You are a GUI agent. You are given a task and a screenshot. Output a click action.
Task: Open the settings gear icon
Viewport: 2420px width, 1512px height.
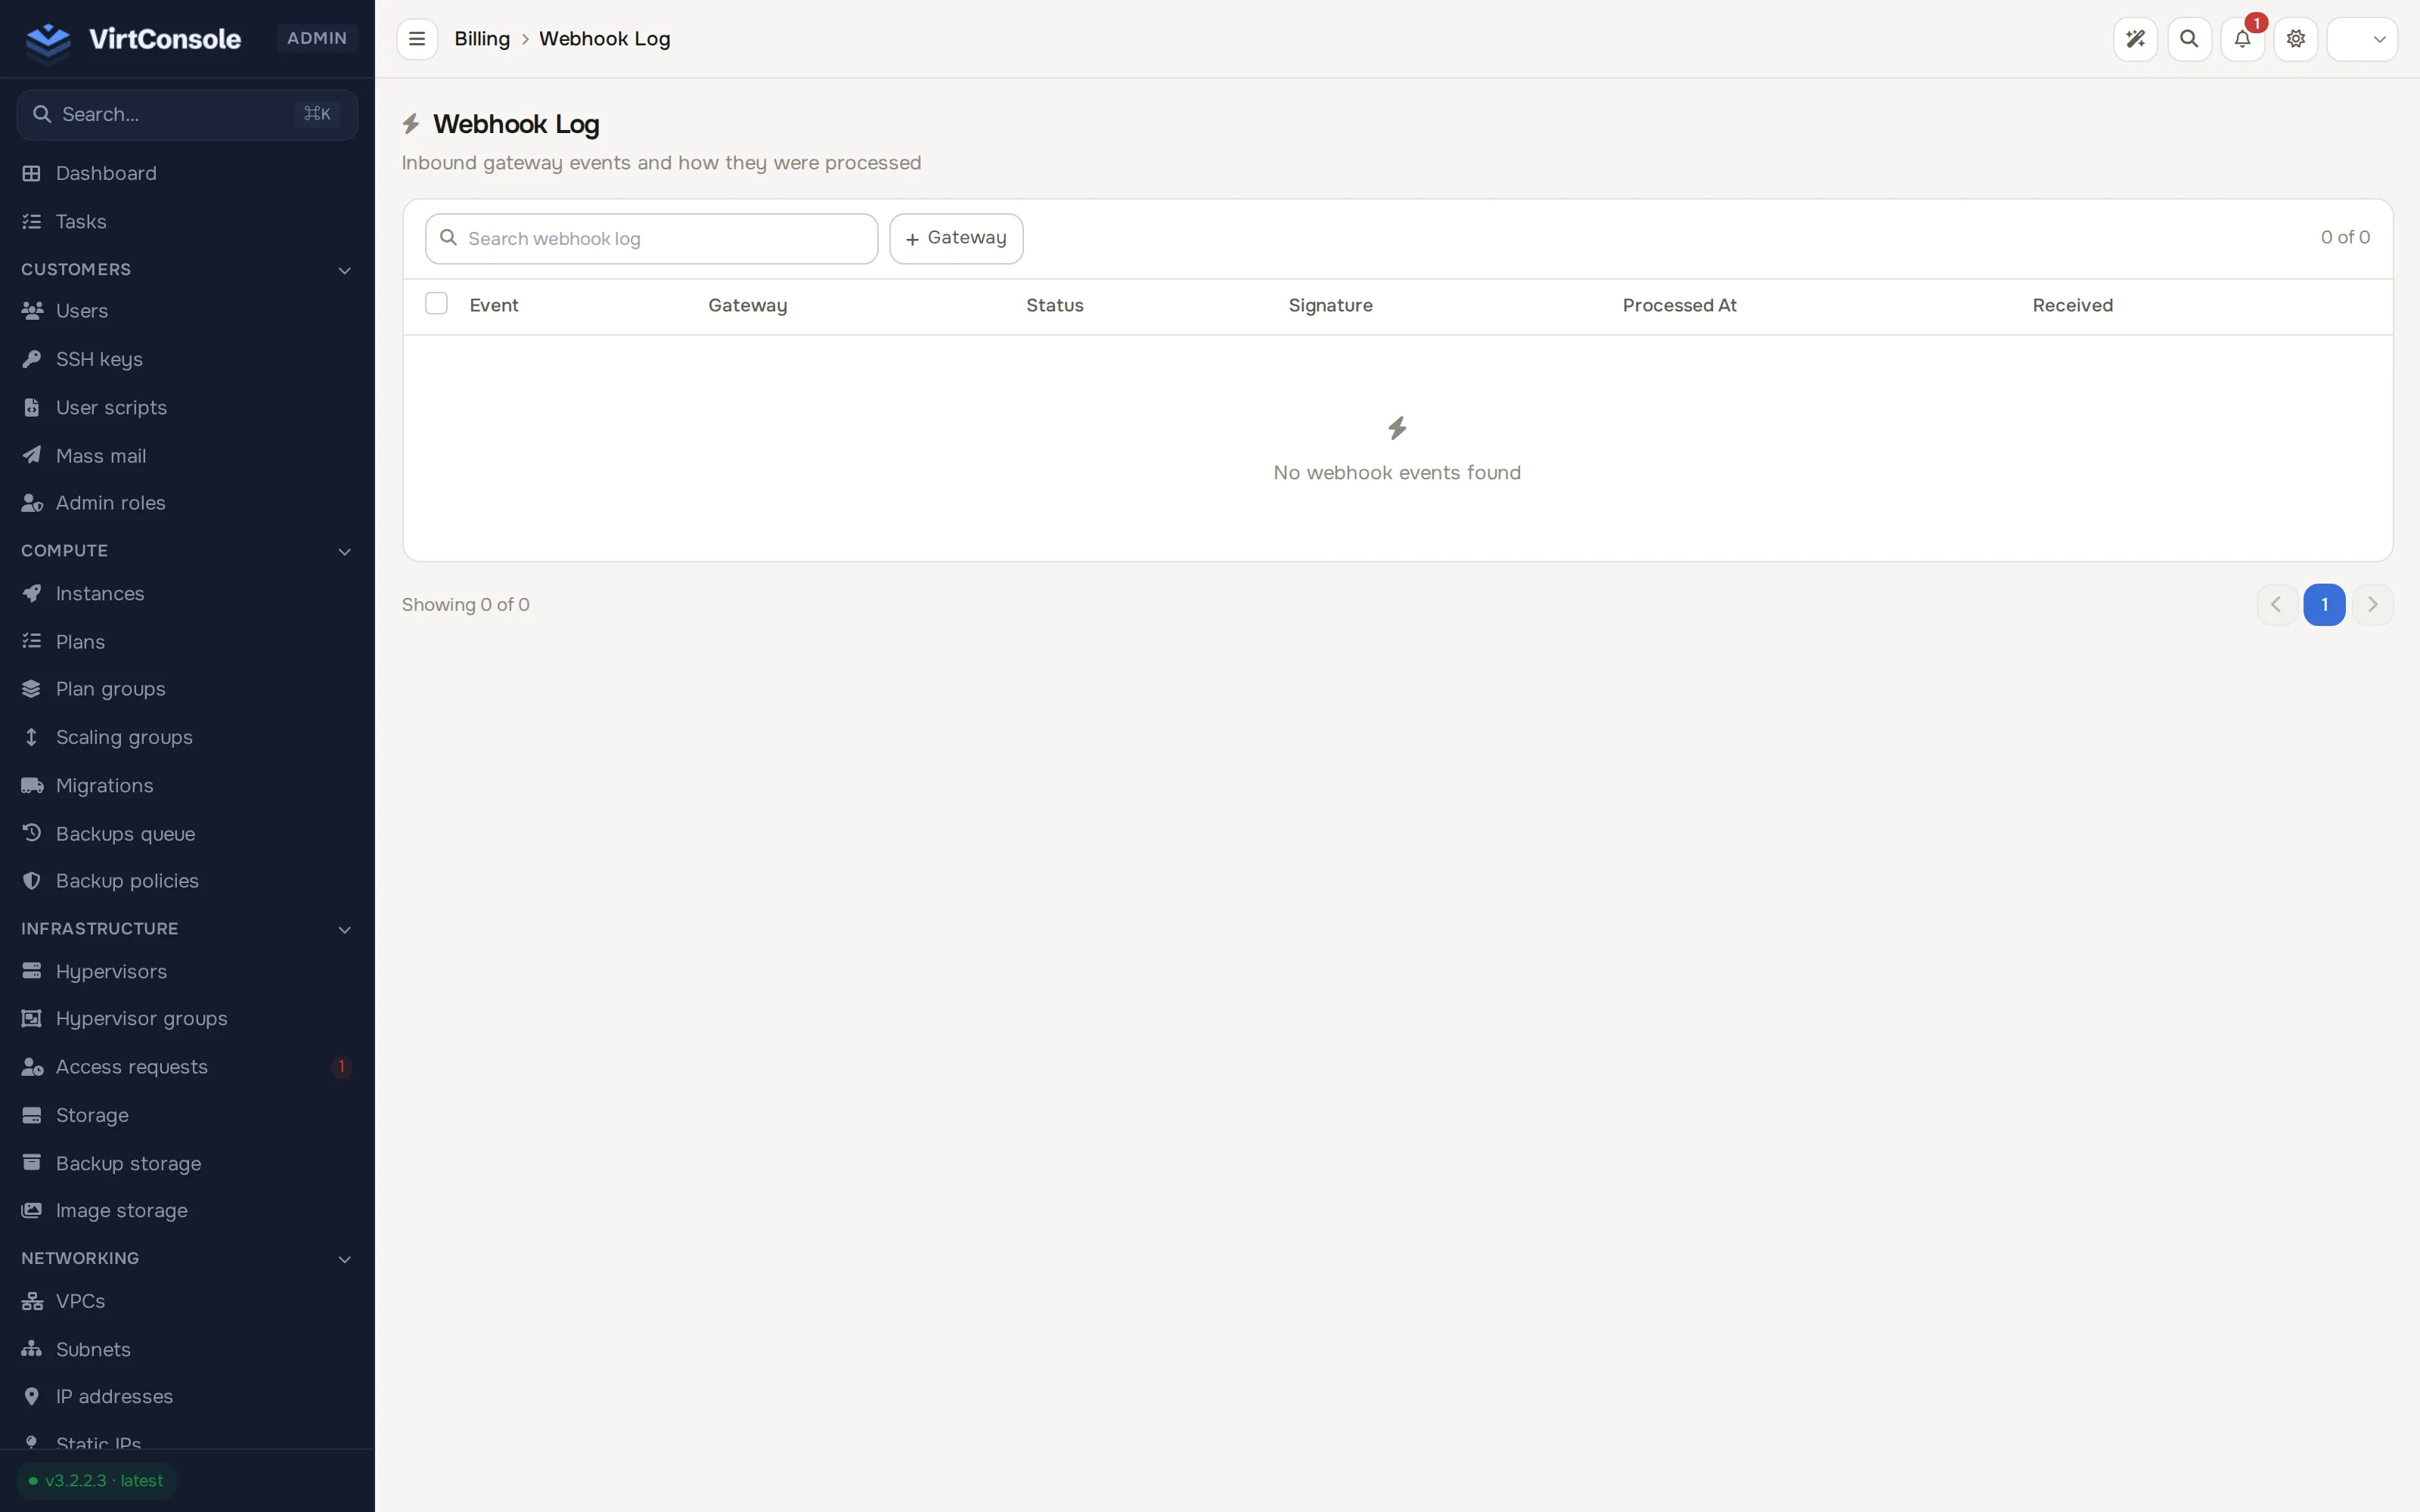tap(2296, 39)
